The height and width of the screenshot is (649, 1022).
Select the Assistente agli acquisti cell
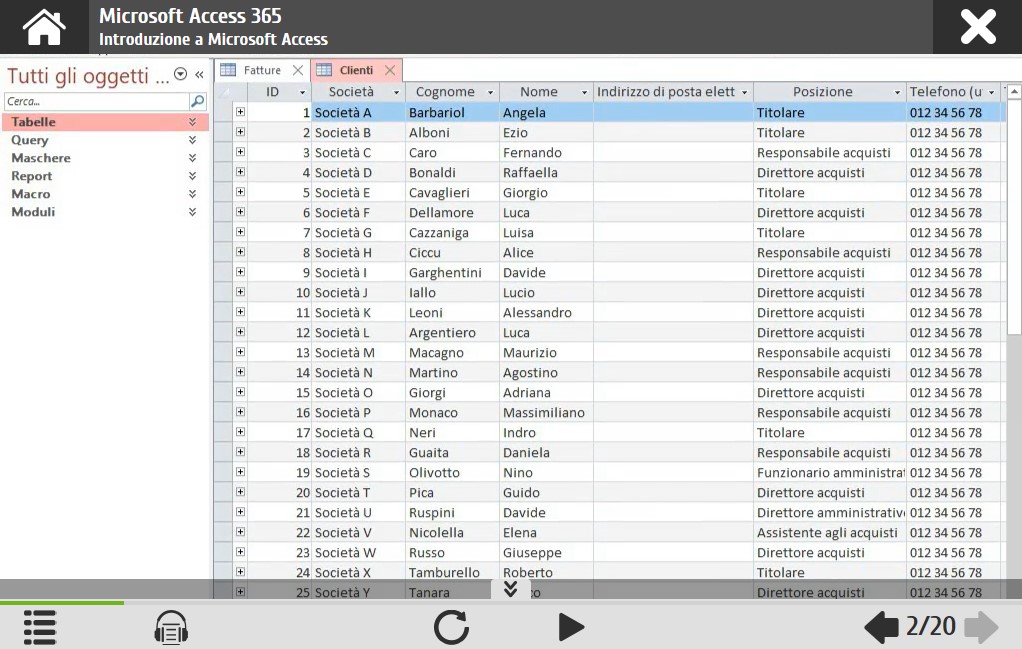pos(830,533)
